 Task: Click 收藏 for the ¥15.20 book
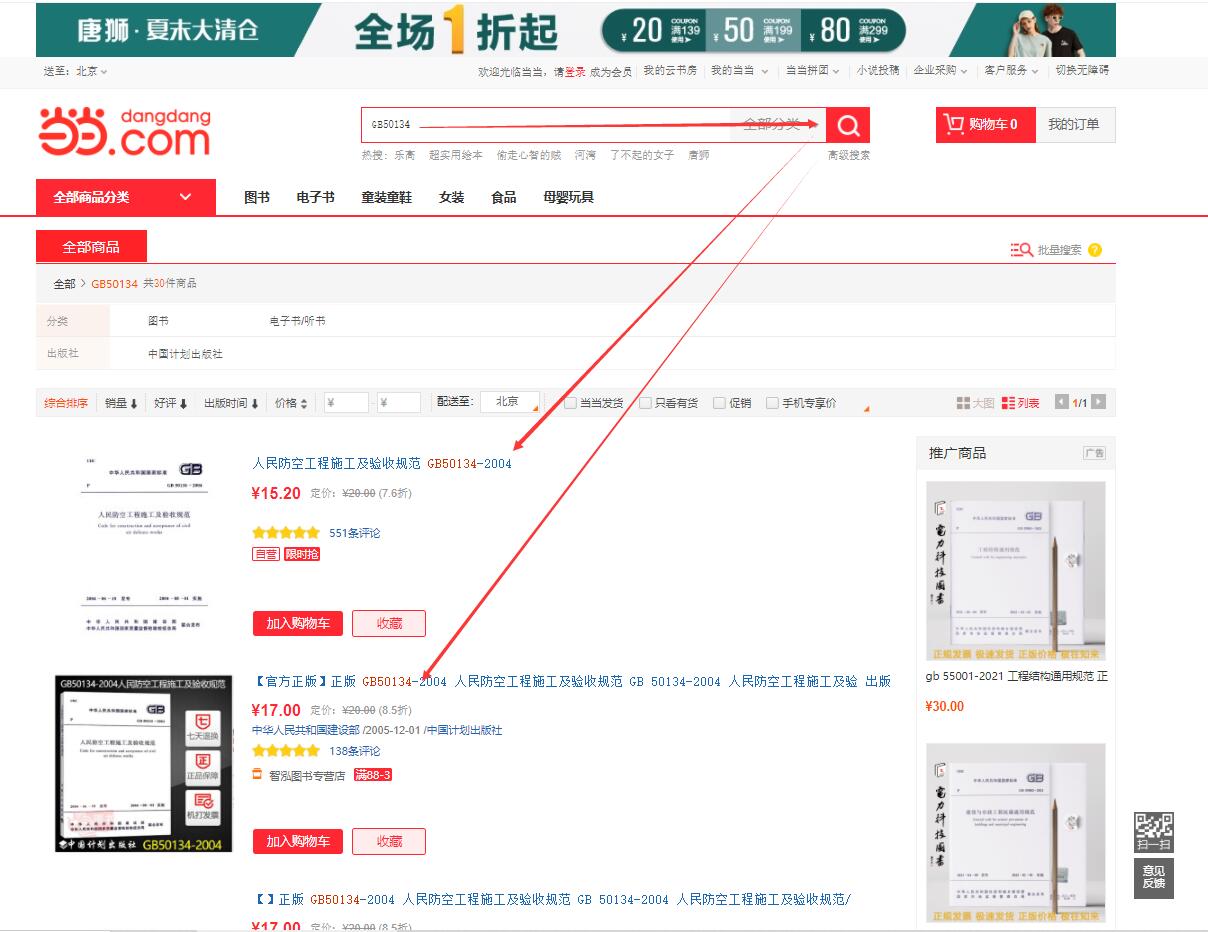coord(389,623)
